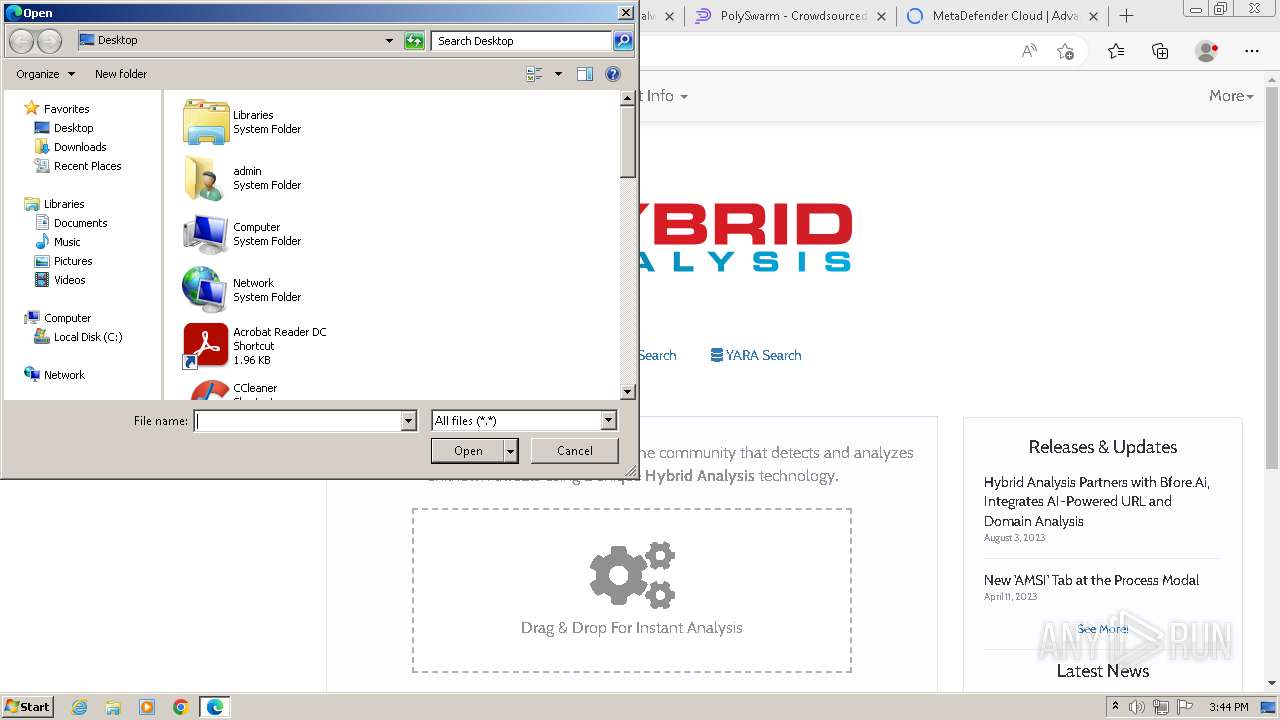This screenshot has width=1280, height=720.
Task: Click the Search Desktop field
Action: pyautogui.click(x=522, y=41)
